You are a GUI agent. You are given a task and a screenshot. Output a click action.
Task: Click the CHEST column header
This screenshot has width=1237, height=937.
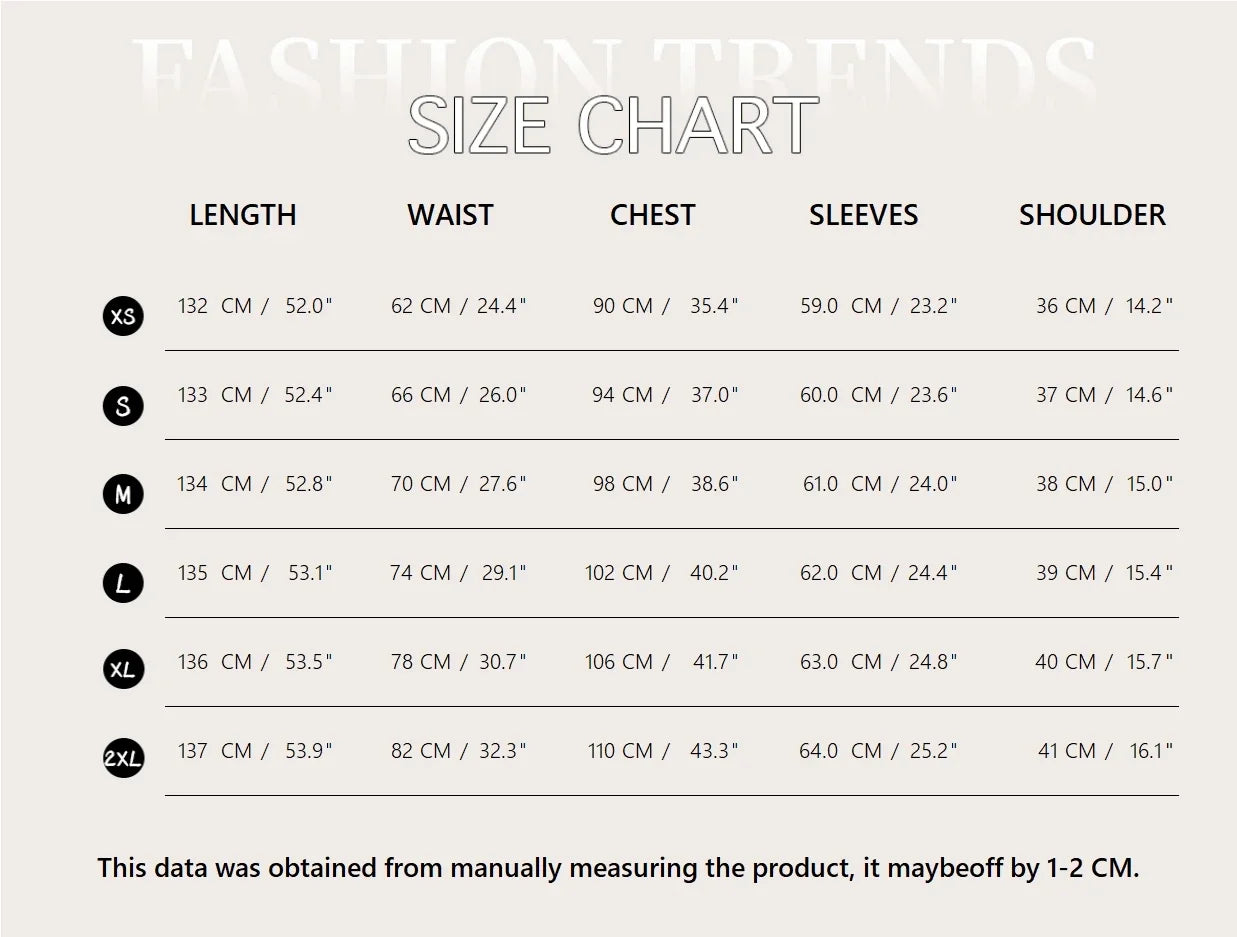[652, 215]
